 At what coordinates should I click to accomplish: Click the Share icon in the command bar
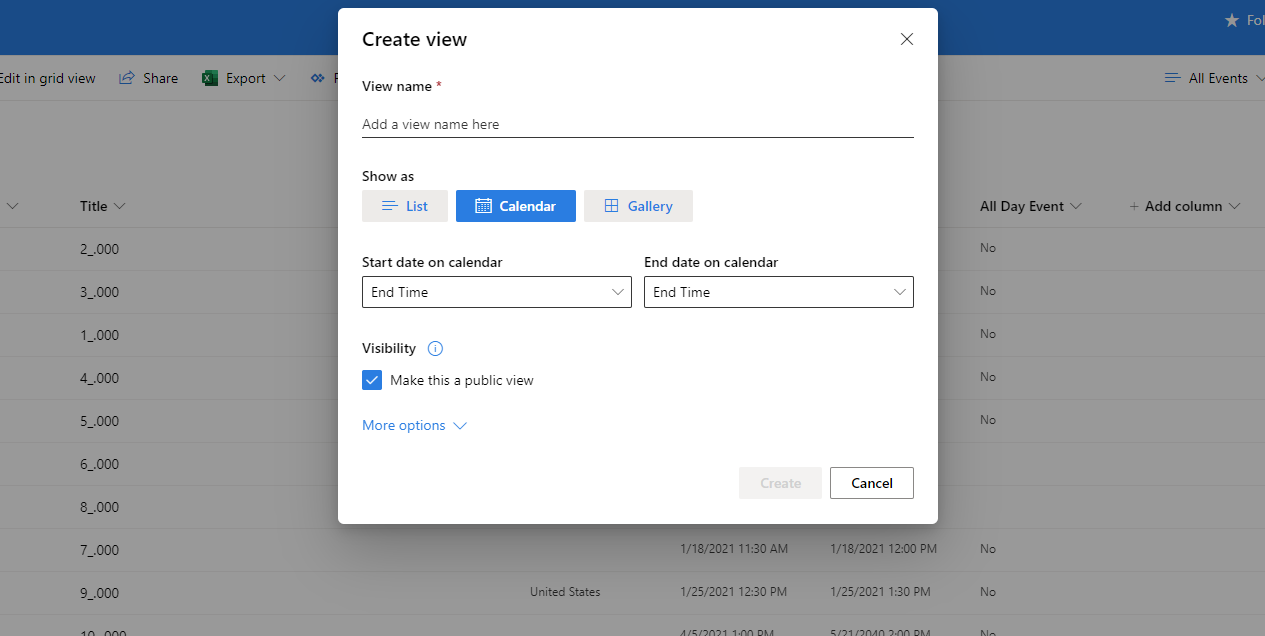pyautogui.click(x=125, y=77)
